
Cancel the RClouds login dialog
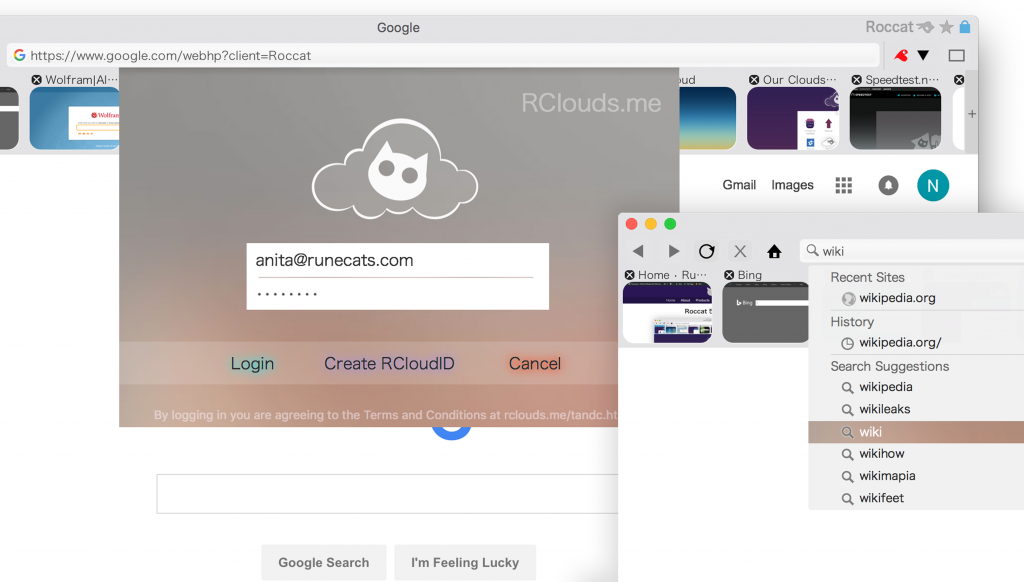tap(535, 363)
